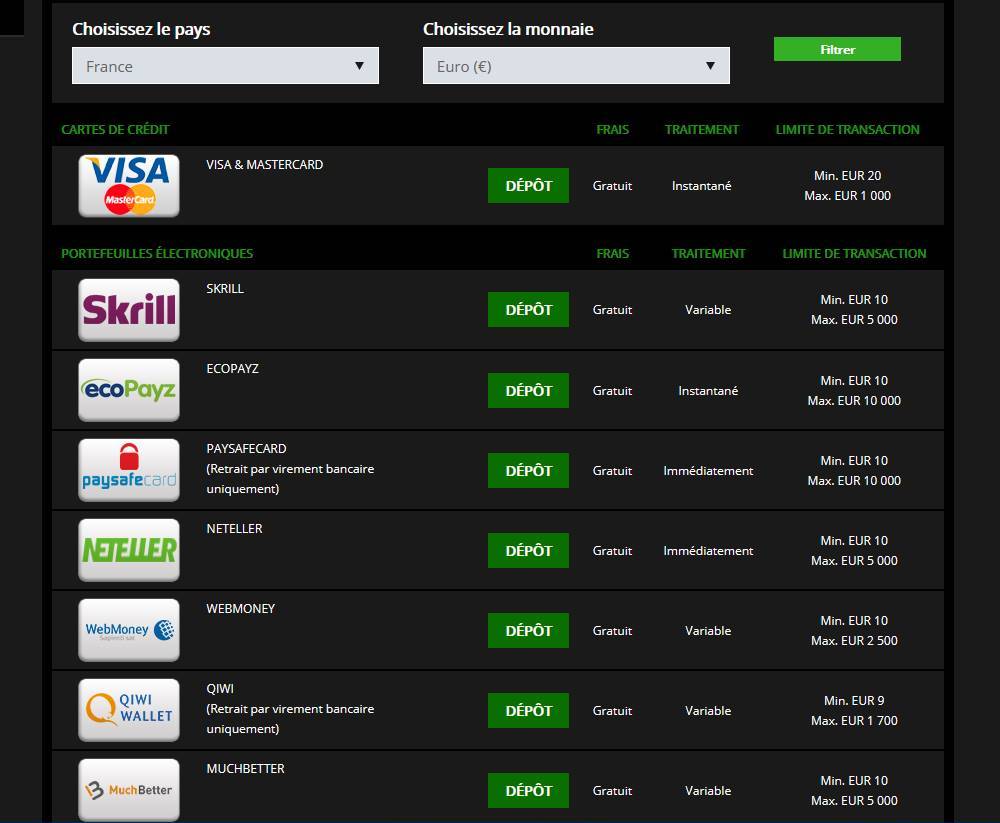The width and height of the screenshot is (1000, 823).
Task: Click the WebMoney limit Max. EUR 2 500
Action: click(x=855, y=641)
